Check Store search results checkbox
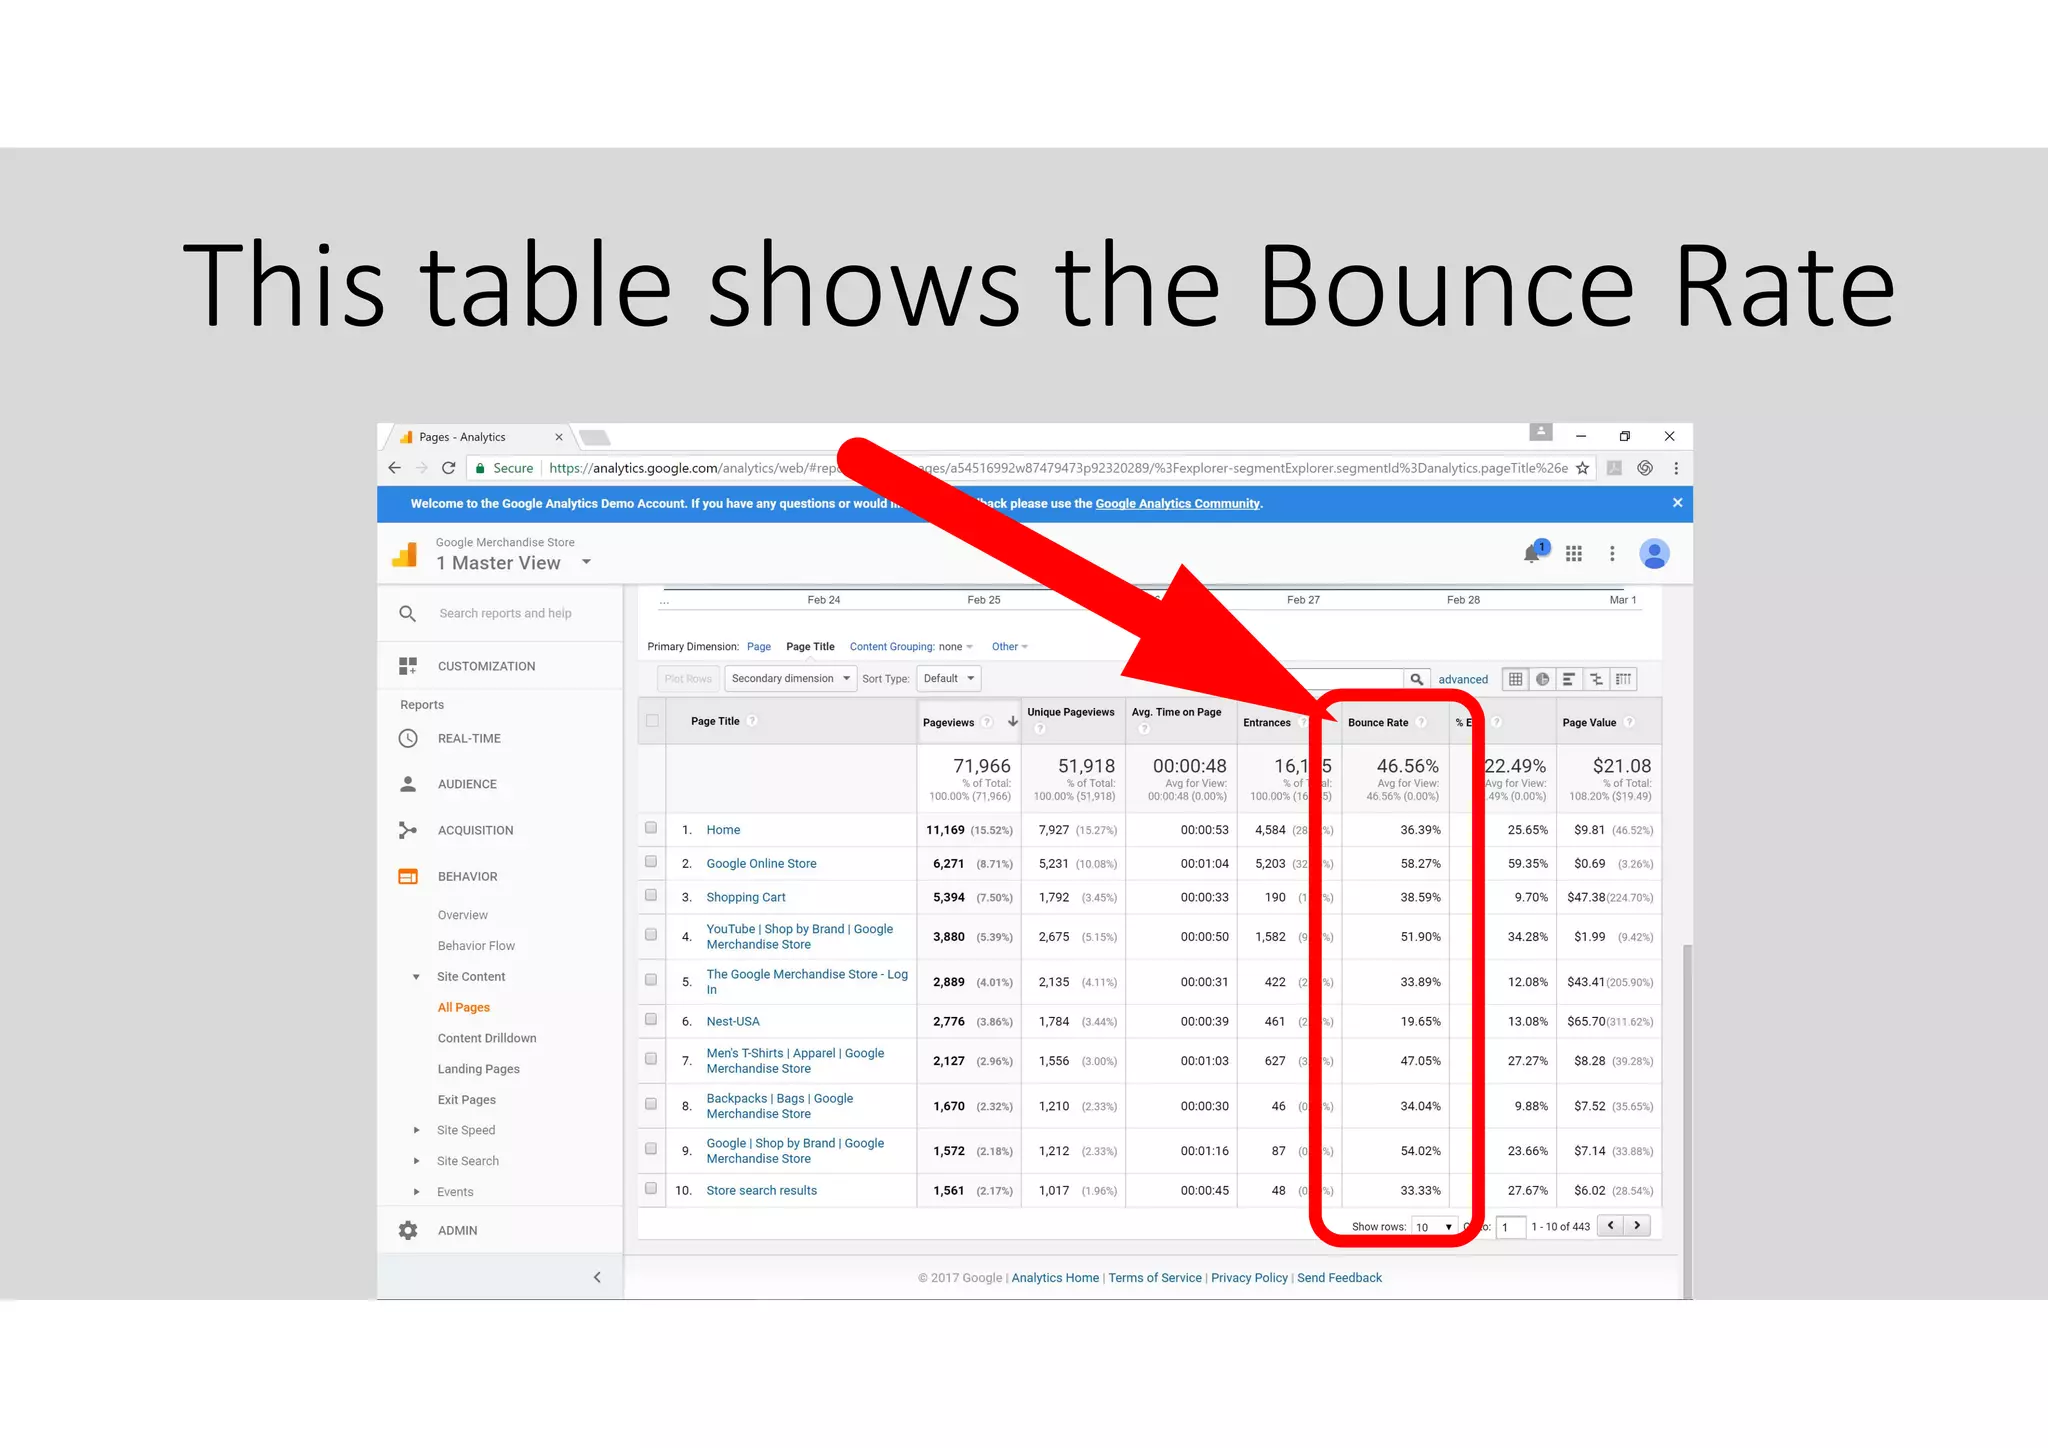 651,1189
